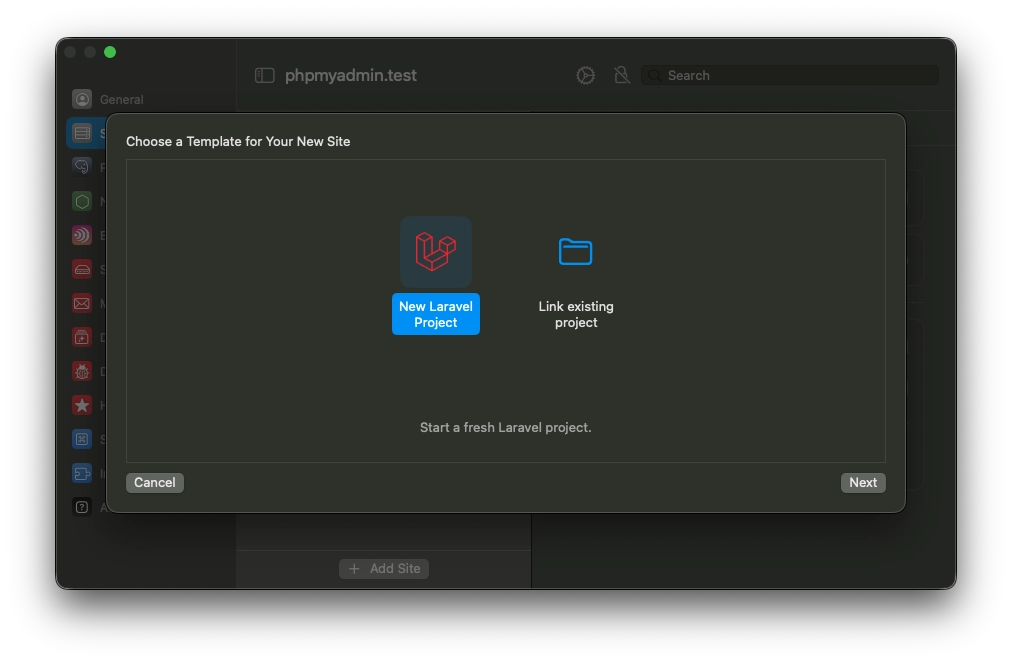
Task: Toggle the muted notifications bell icon
Action: [621, 76]
